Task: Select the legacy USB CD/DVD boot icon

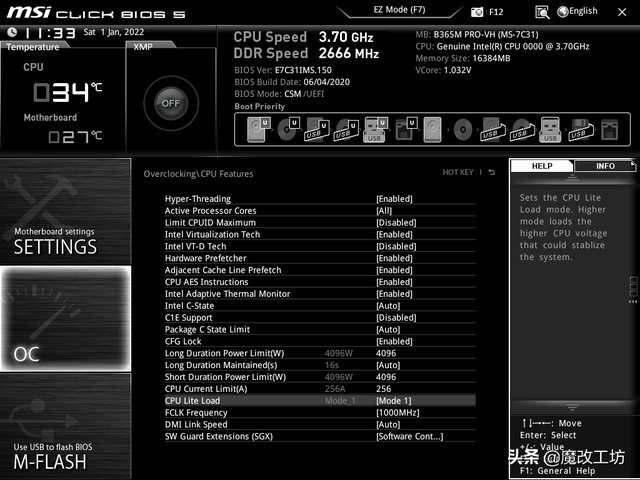Action: (522, 129)
